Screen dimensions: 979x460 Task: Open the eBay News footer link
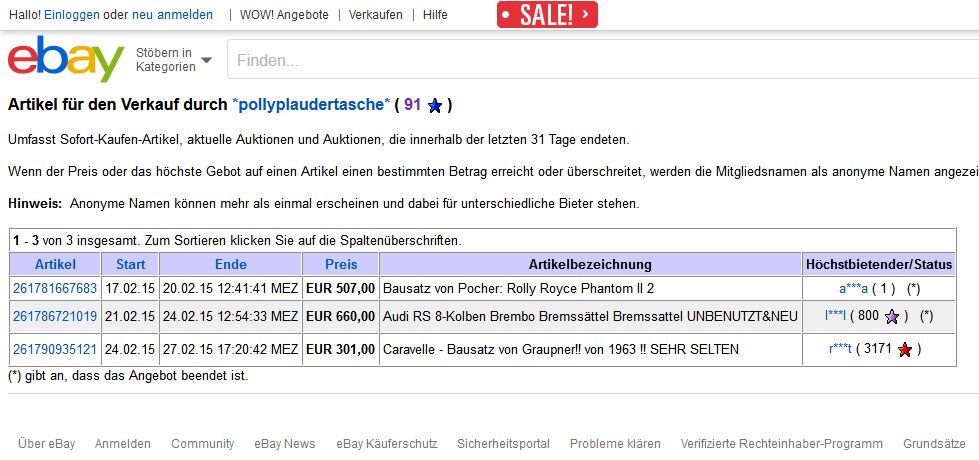click(285, 444)
